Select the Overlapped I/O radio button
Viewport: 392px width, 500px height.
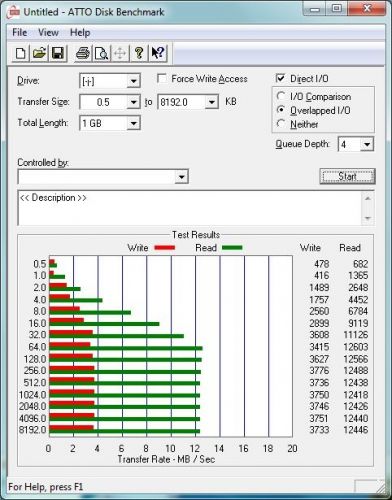tap(281, 110)
